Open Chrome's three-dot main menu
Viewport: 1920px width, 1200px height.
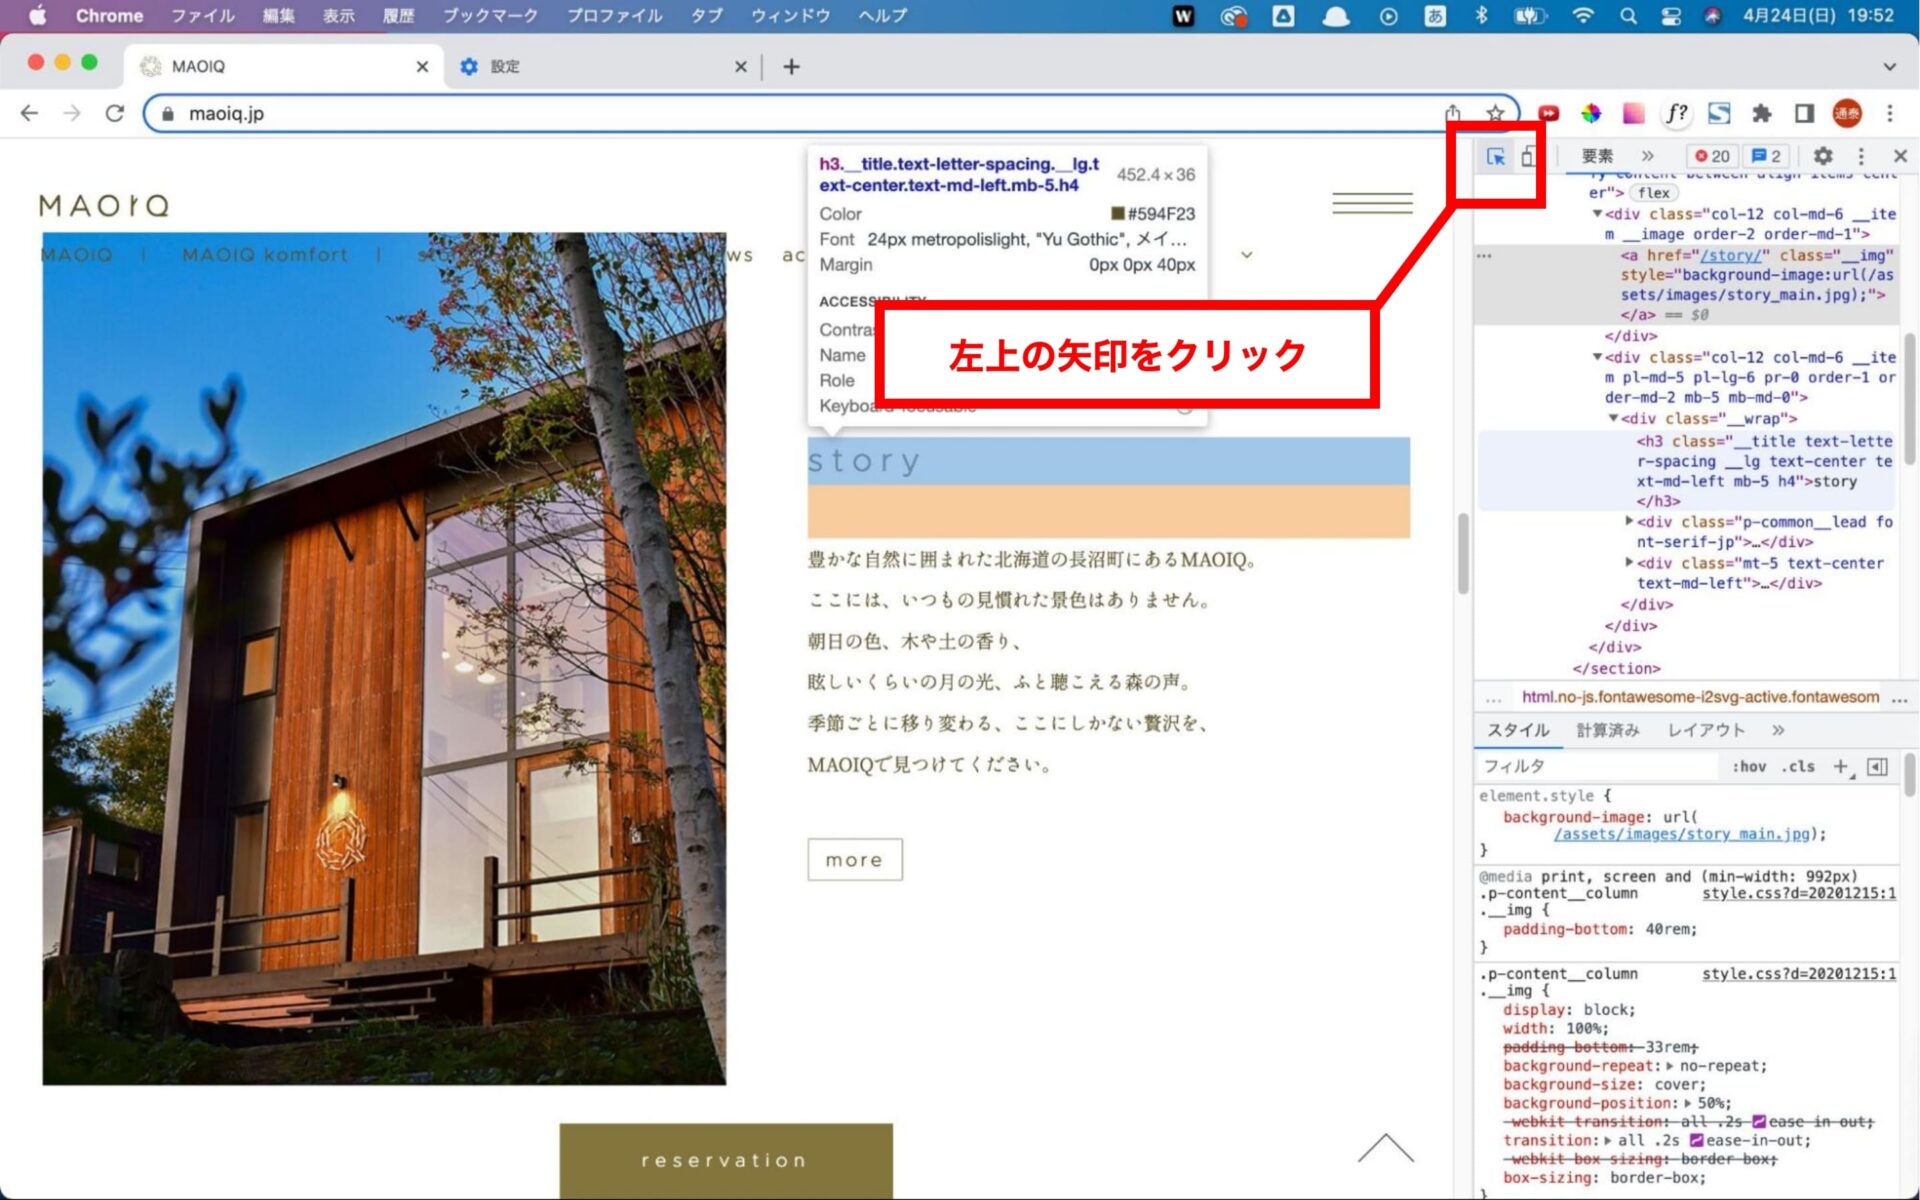click(1890, 113)
